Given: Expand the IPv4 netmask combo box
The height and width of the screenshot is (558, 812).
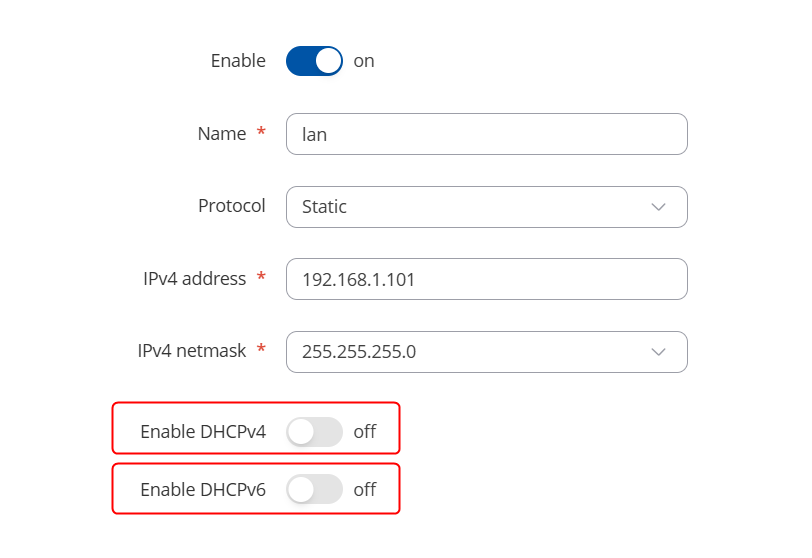Looking at the screenshot, I should pyautogui.click(x=486, y=352).
